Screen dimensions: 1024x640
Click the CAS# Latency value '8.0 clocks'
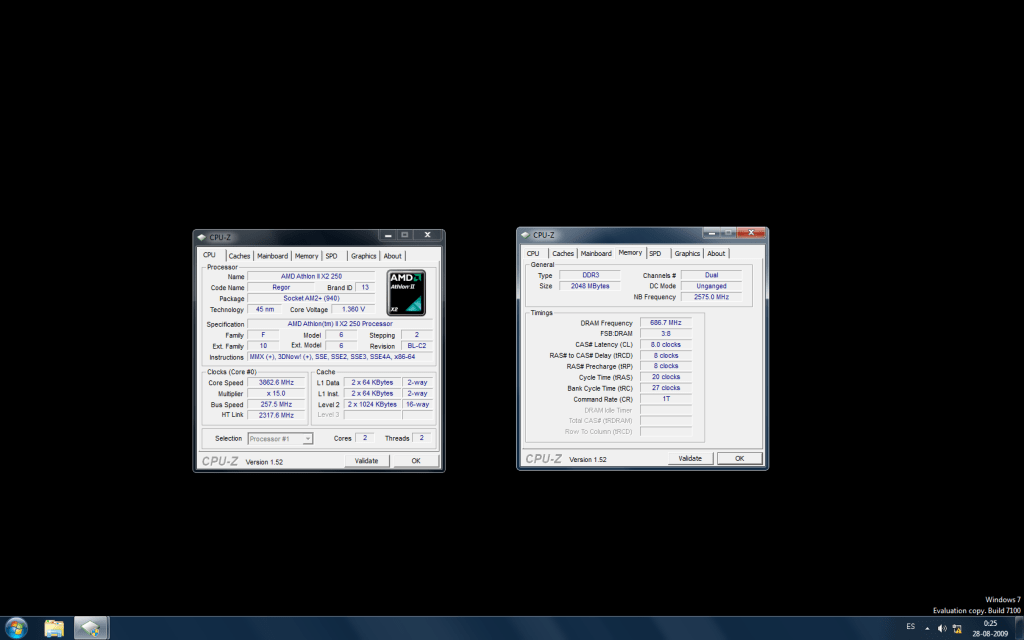[x=665, y=345]
